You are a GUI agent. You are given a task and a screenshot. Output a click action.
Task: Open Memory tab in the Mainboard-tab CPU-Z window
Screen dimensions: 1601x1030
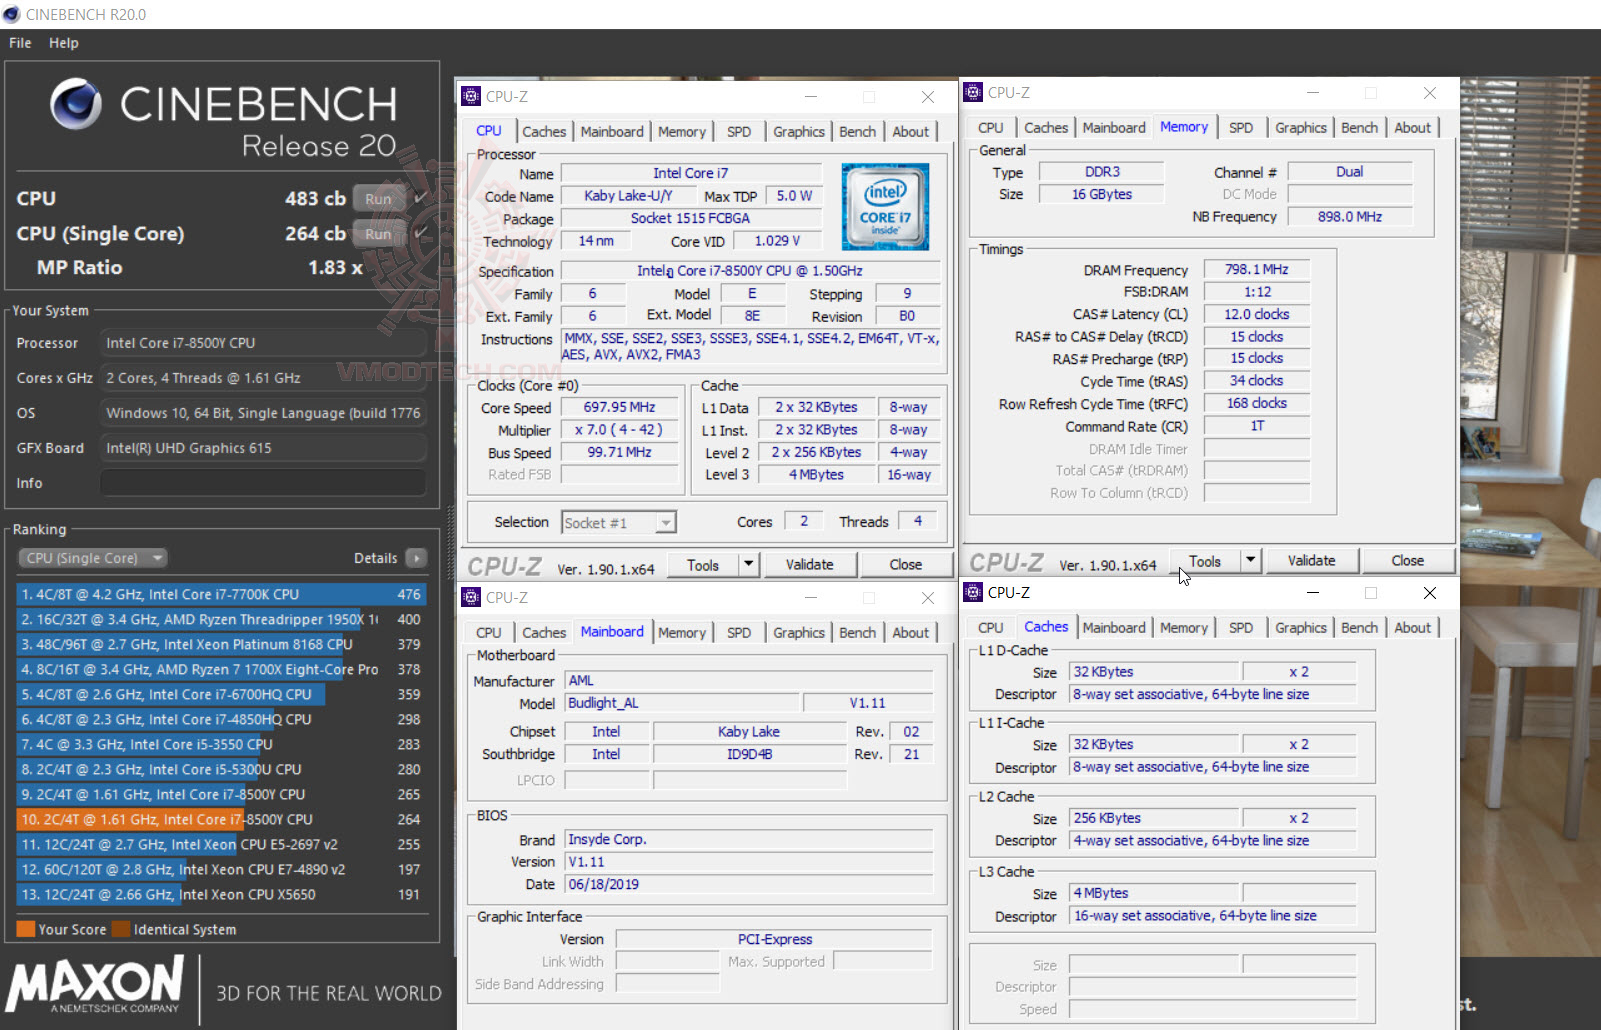pos(682,632)
